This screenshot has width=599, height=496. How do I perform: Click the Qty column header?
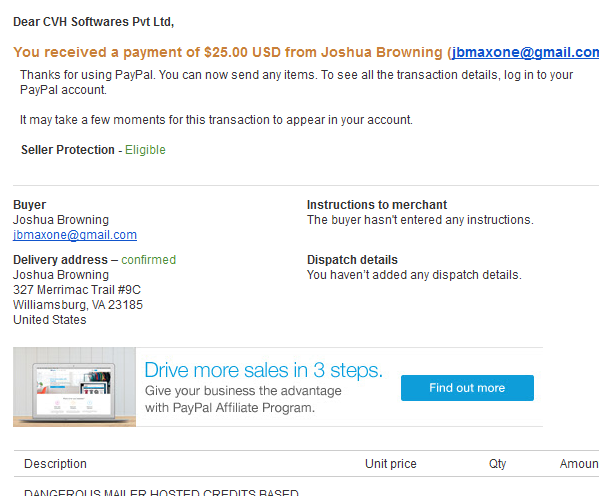[x=497, y=464]
